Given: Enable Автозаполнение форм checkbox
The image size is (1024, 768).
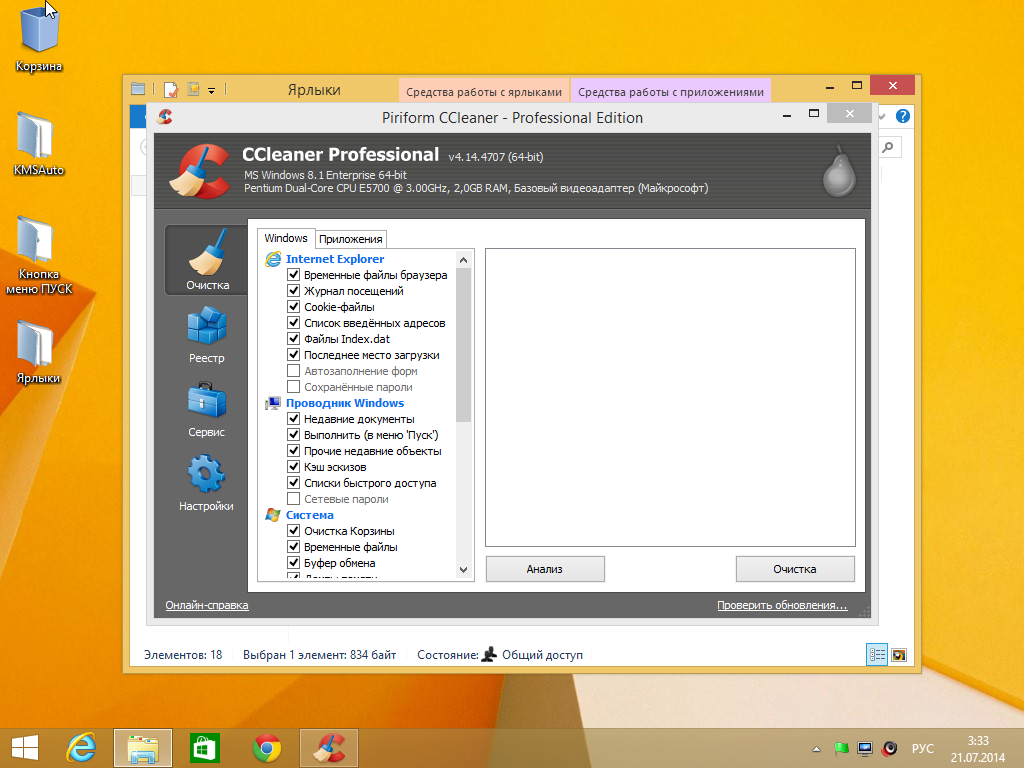Looking at the screenshot, I should (x=294, y=371).
